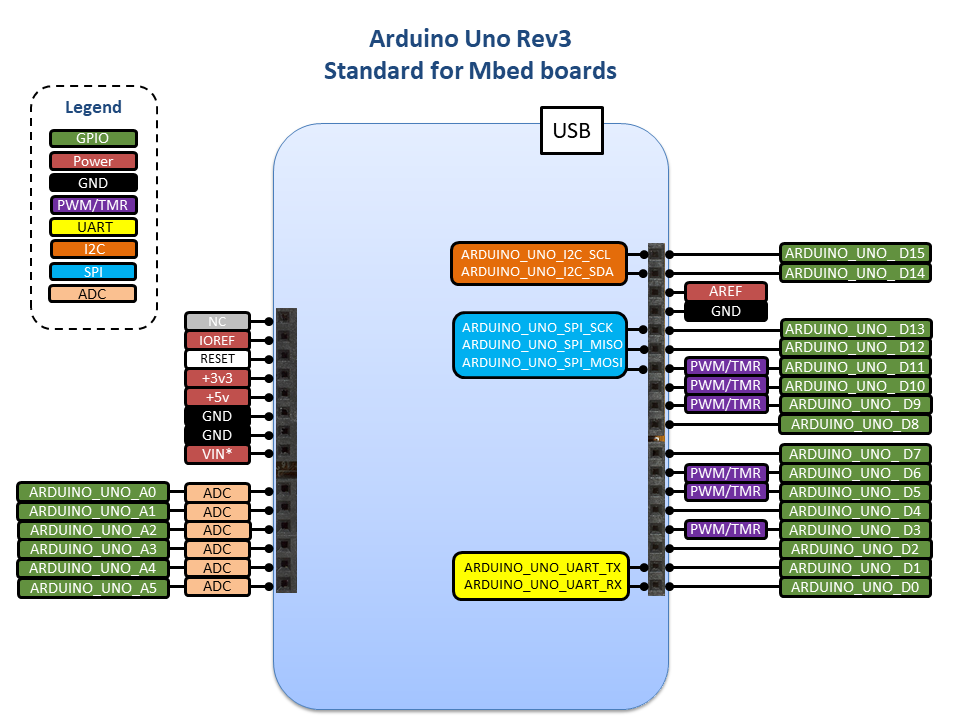Click the blue SPI legend entry
960x720 pixels.
[x=93, y=272]
